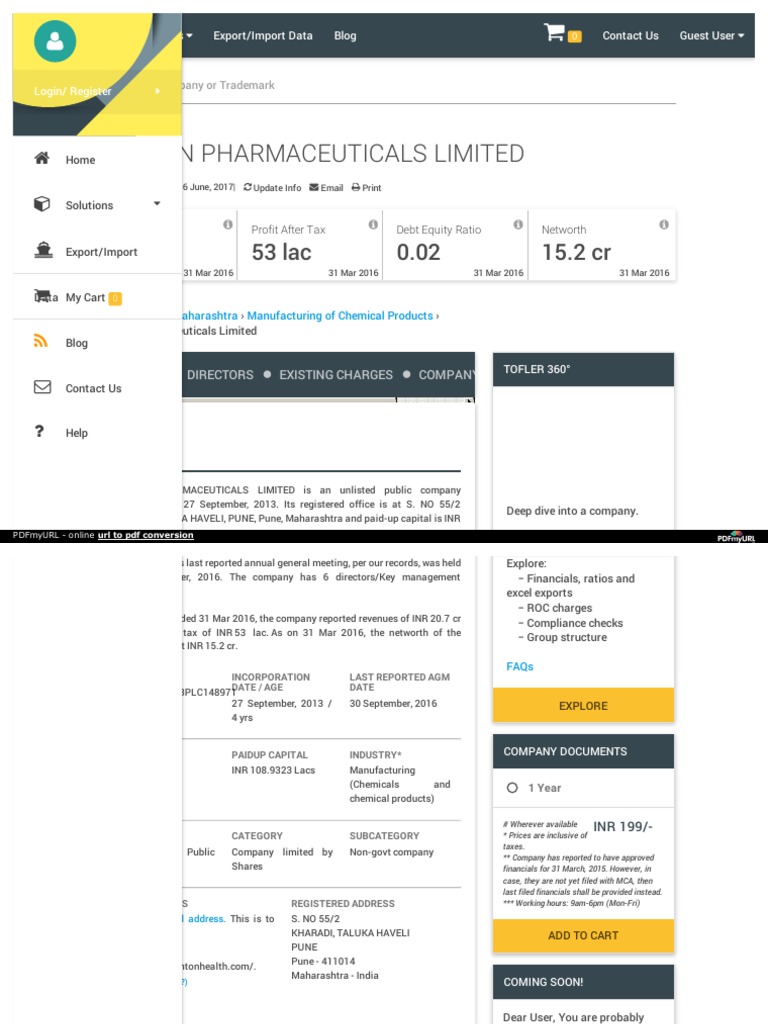Open the shopping cart icon in header

click(x=554, y=33)
